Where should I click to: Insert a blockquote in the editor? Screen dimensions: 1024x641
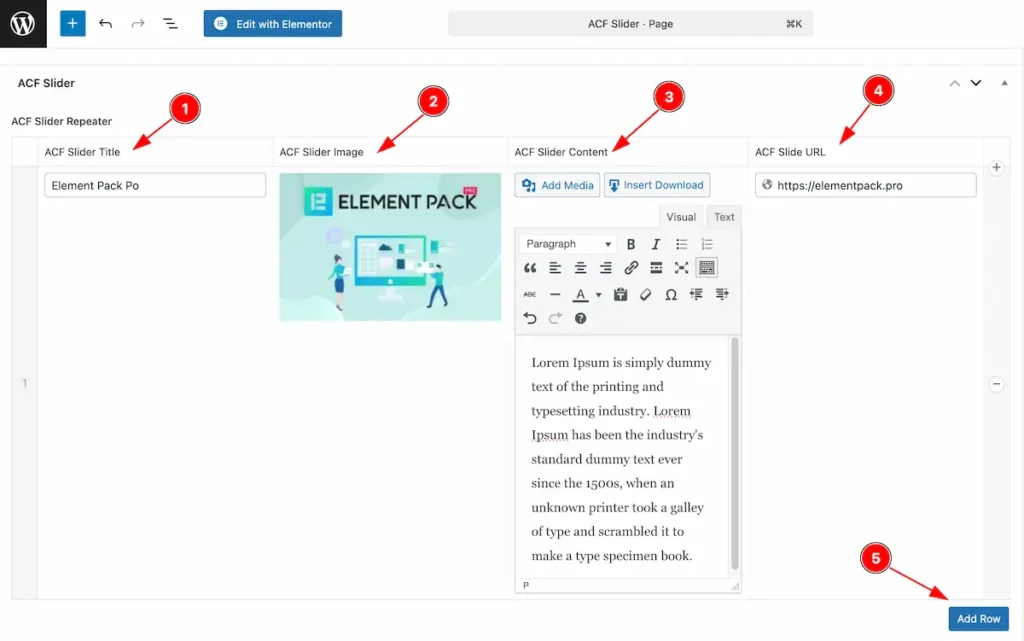(x=530, y=268)
